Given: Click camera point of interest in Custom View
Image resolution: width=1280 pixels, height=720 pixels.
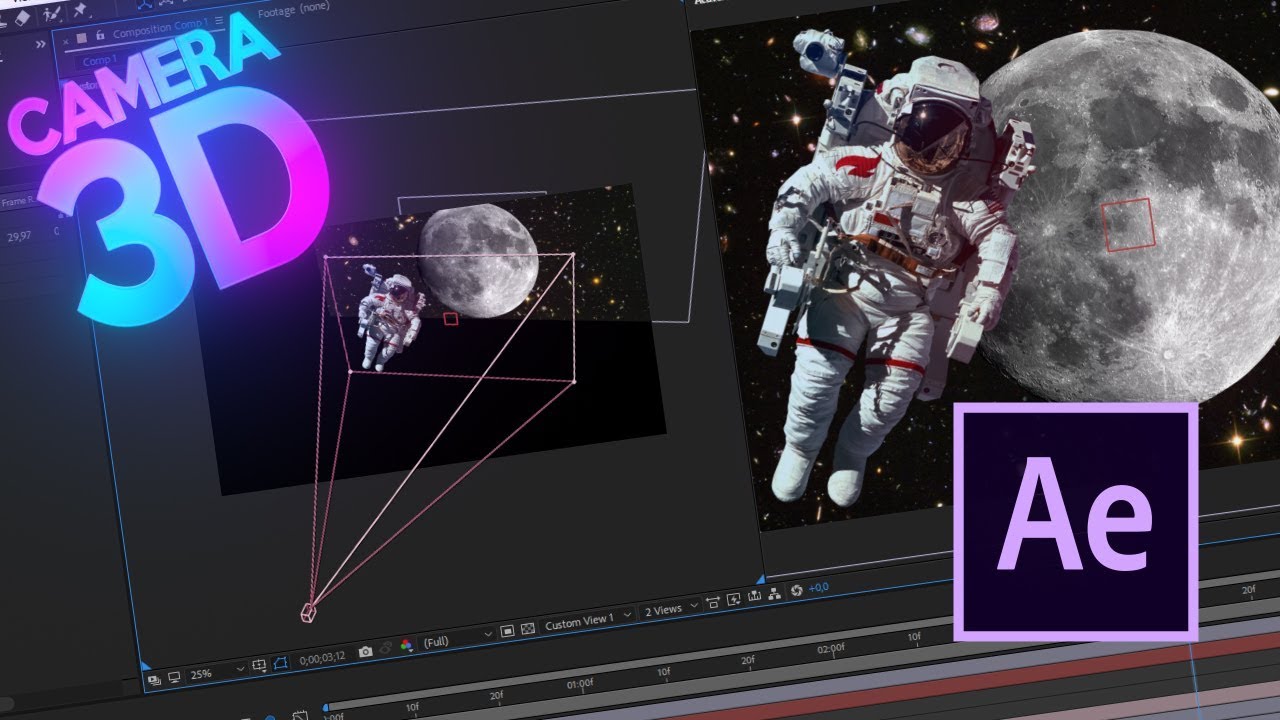Looking at the screenshot, I should (451, 319).
